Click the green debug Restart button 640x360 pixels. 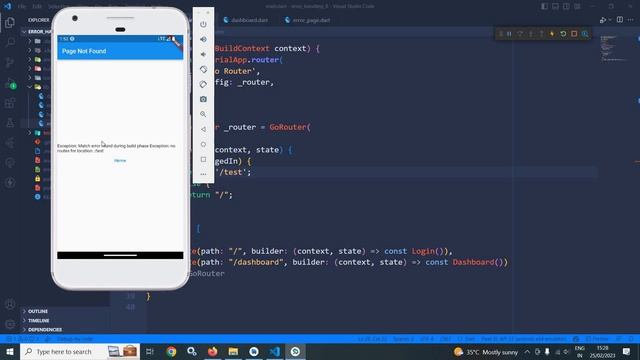(563, 34)
